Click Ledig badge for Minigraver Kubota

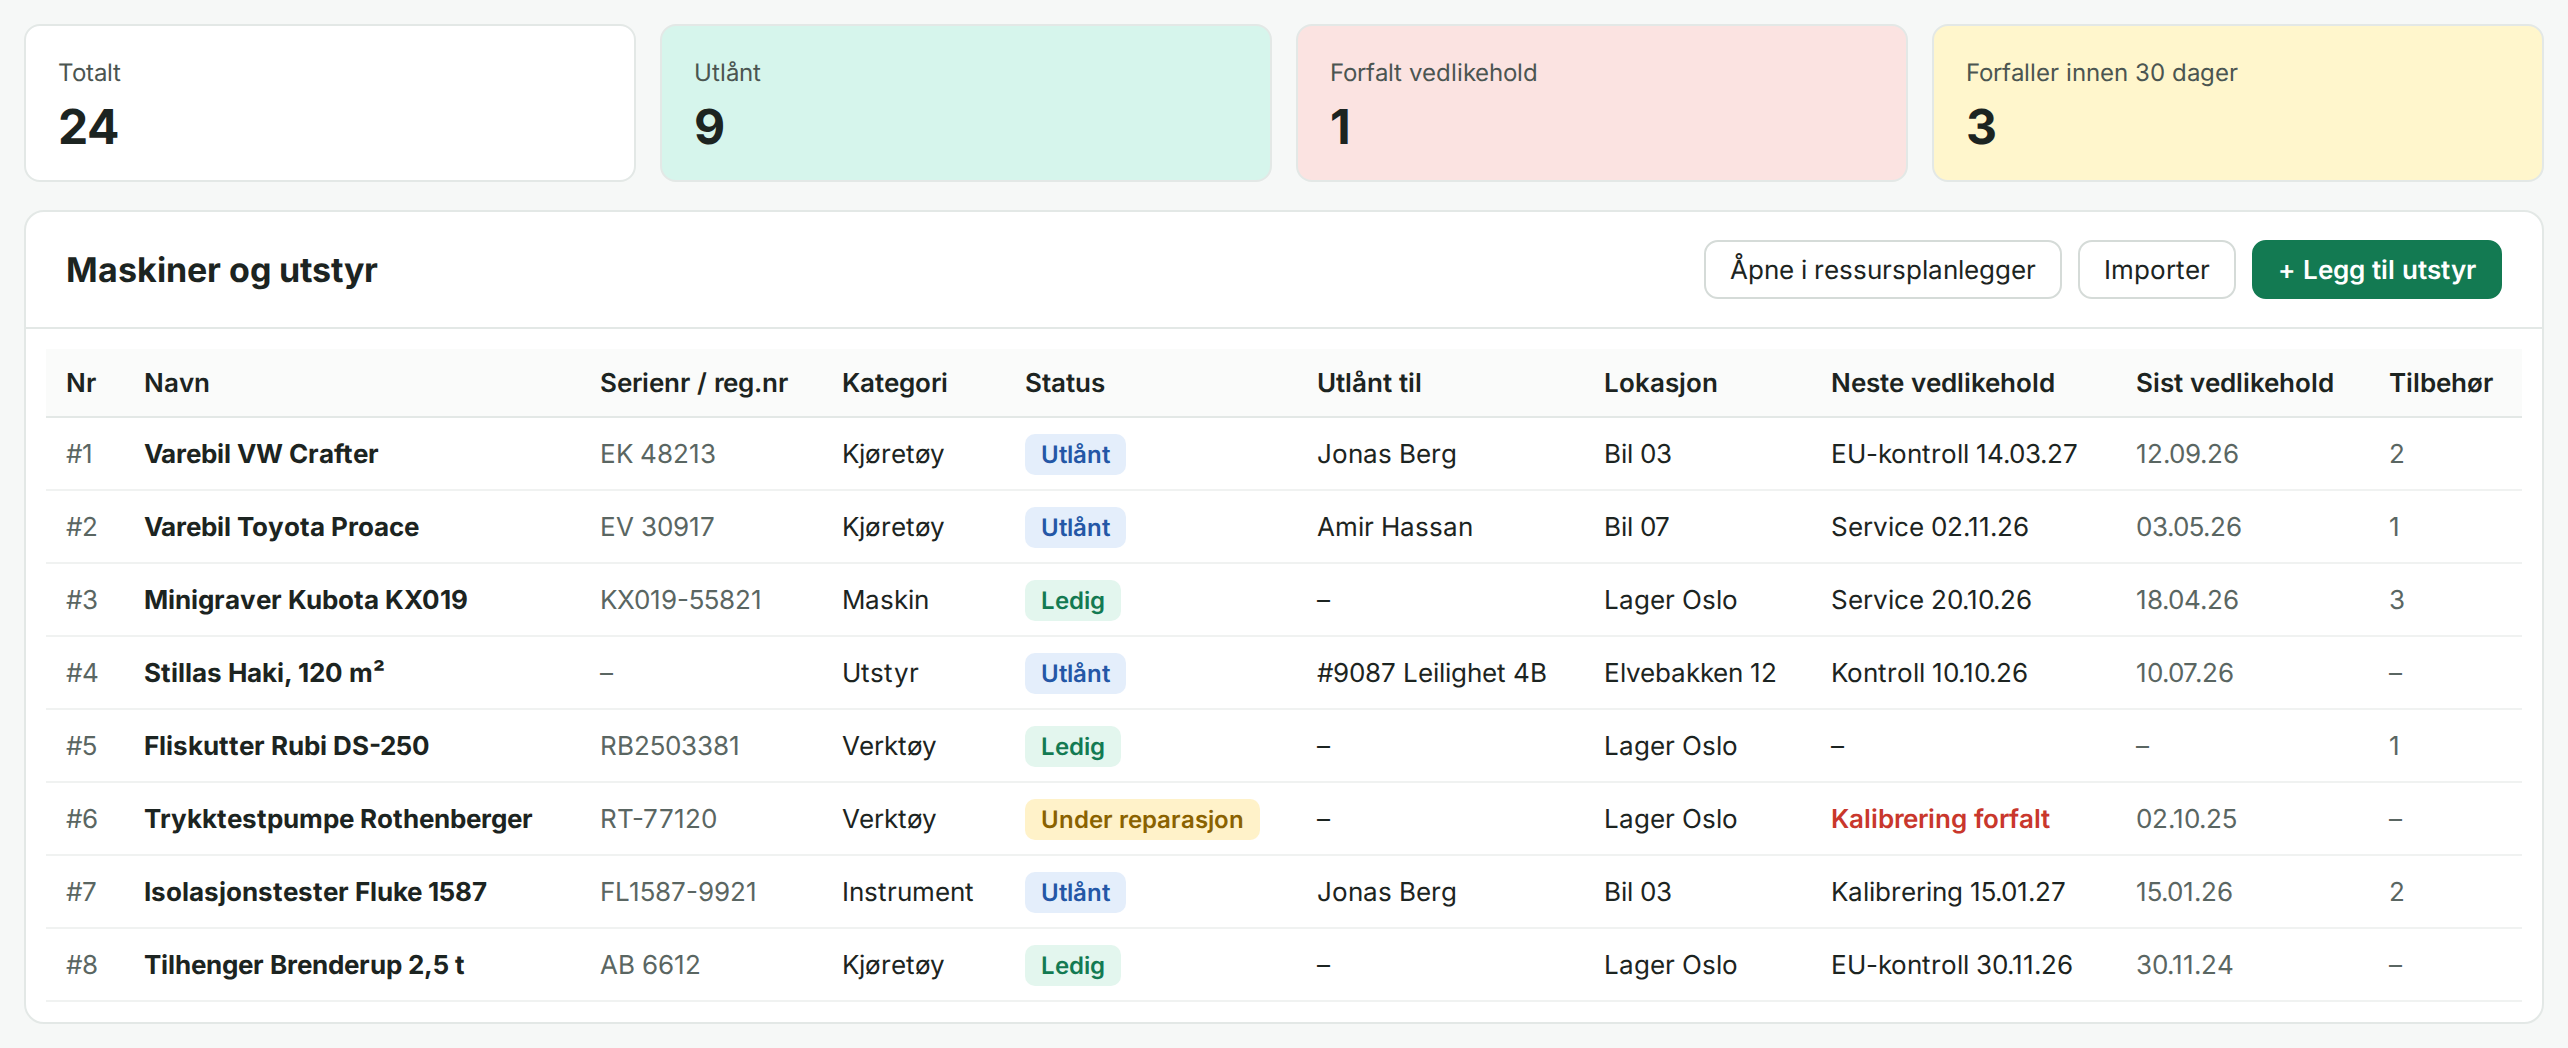(1072, 601)
